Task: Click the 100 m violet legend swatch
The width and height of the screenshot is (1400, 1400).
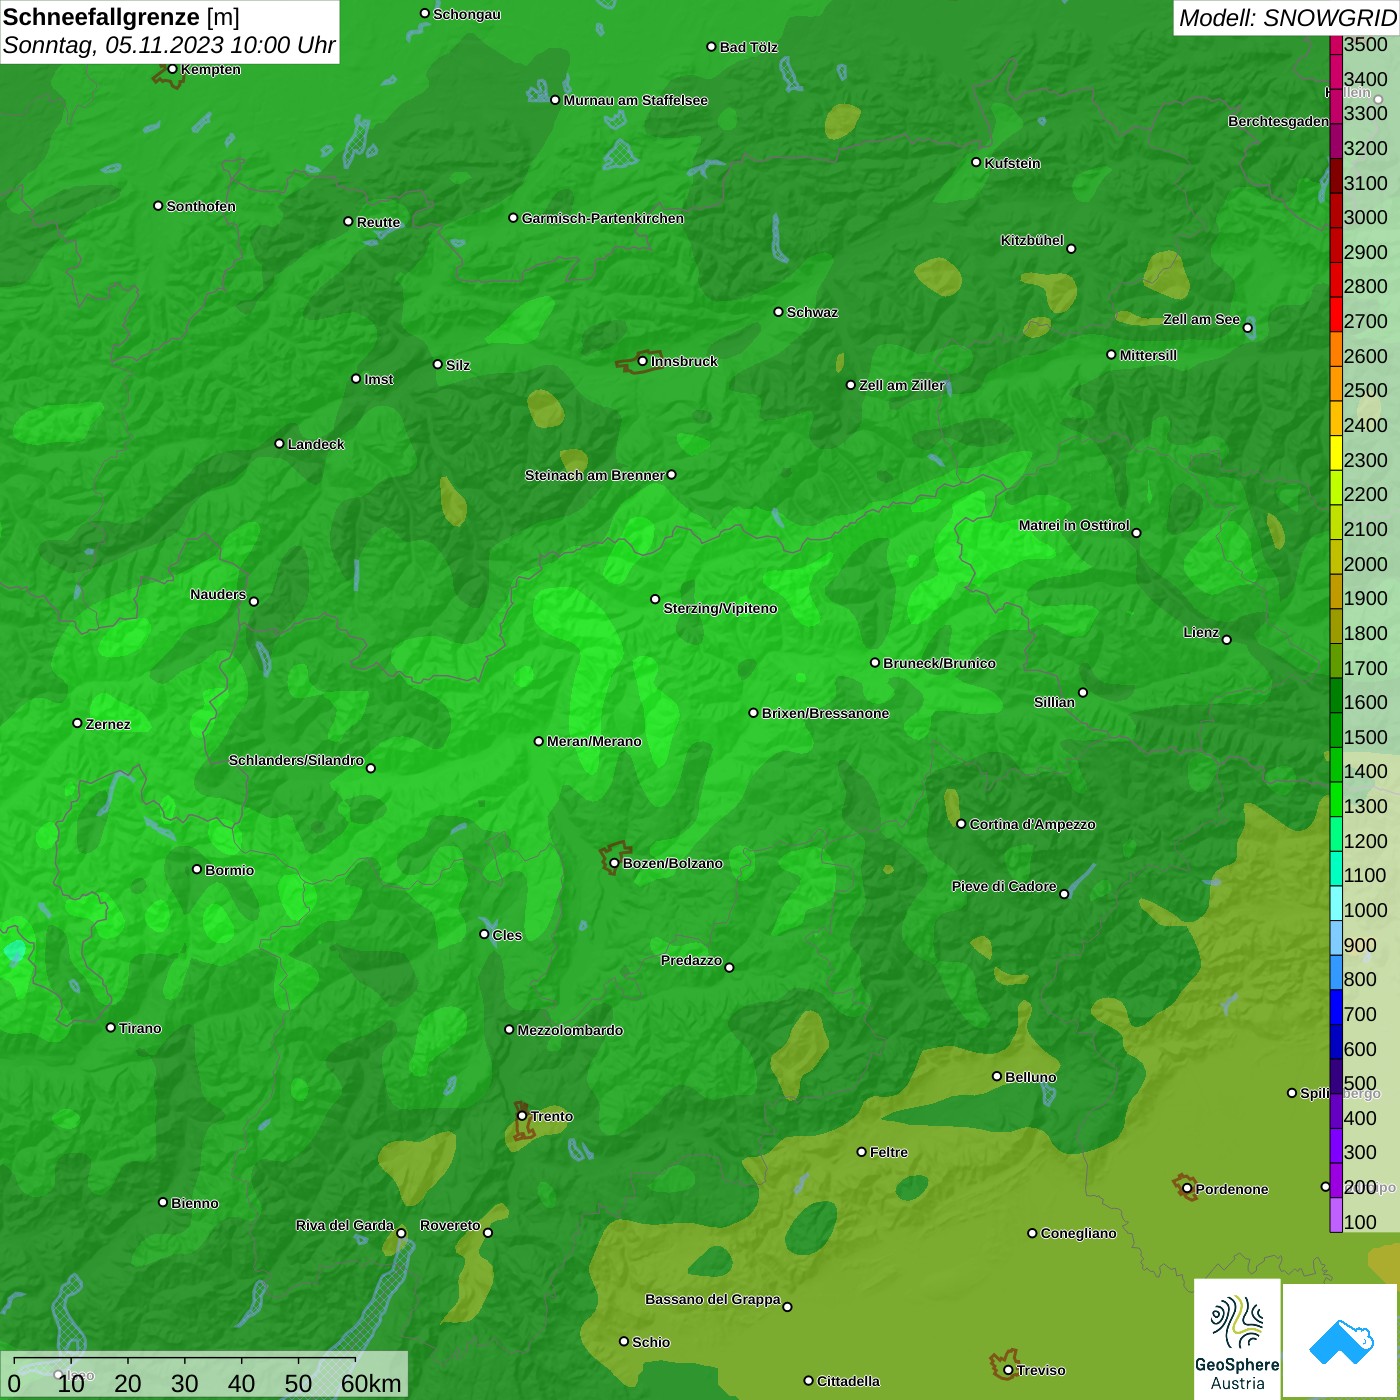Action: [1336, 1215]
